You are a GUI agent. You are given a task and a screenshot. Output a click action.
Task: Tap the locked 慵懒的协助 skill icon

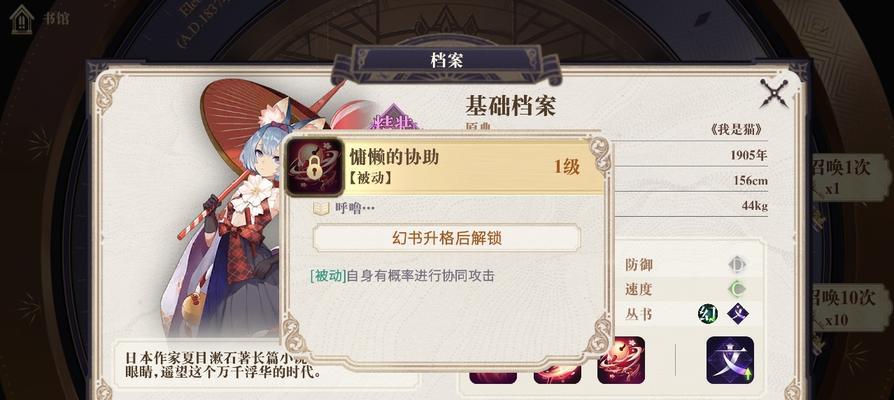(x=314, y=167)
